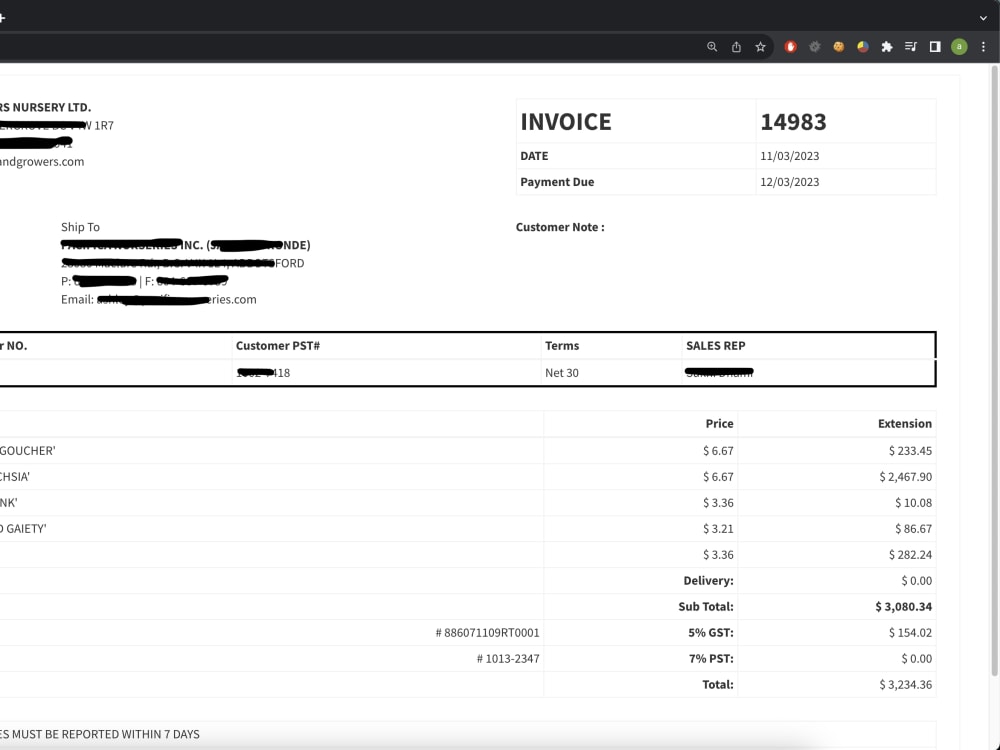This screenshot has height=750, width=1000.
Task: Select the extension amount $ 10.08
Action: 913,503
